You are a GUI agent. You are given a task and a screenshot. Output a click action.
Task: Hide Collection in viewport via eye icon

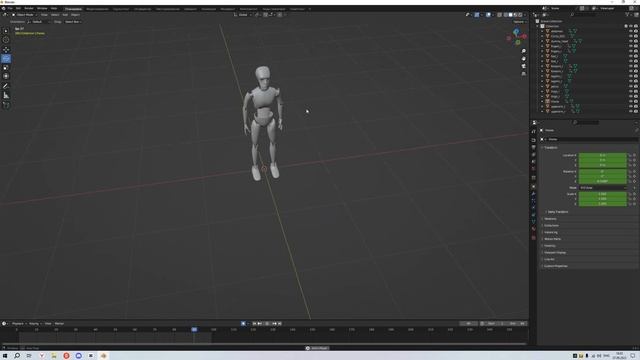coord(631,26)
